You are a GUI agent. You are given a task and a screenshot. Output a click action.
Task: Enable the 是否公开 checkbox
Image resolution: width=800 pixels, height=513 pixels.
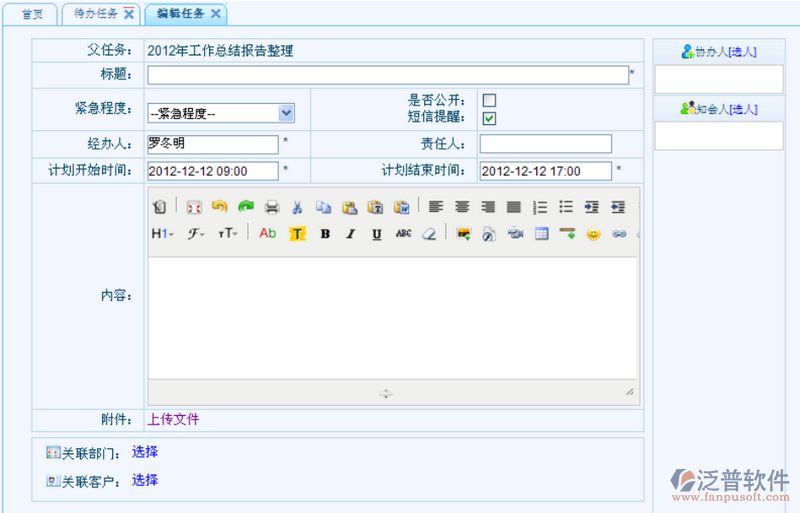(490, 100)
